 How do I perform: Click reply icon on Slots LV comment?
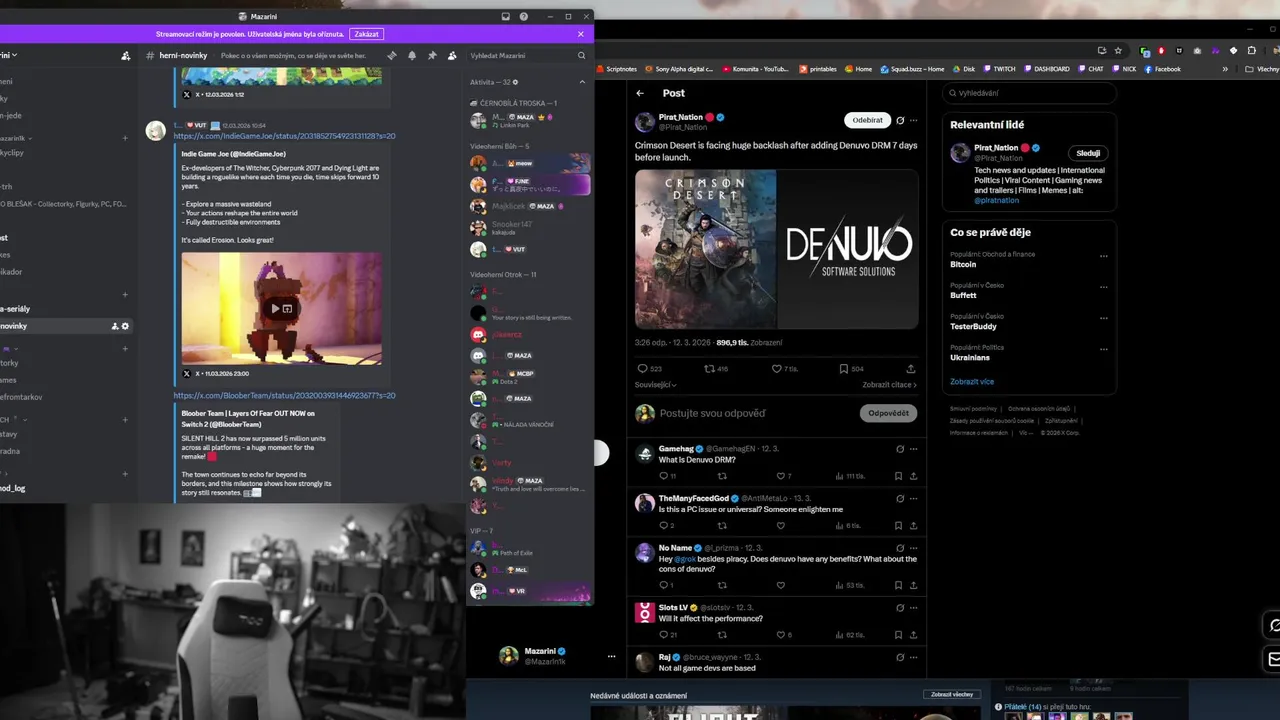tap(662, 635)
